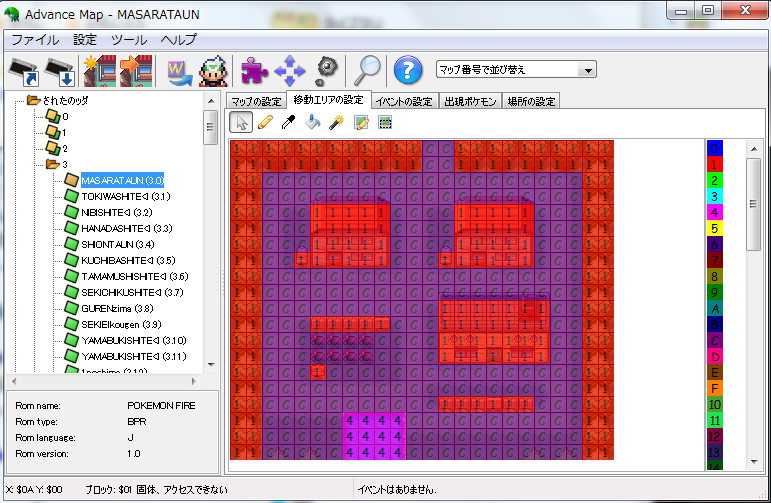This screenshot has height=503, width=771.
Task: Click the trainer character sprite toolbar icon
Action: click(x=211, y=70)
